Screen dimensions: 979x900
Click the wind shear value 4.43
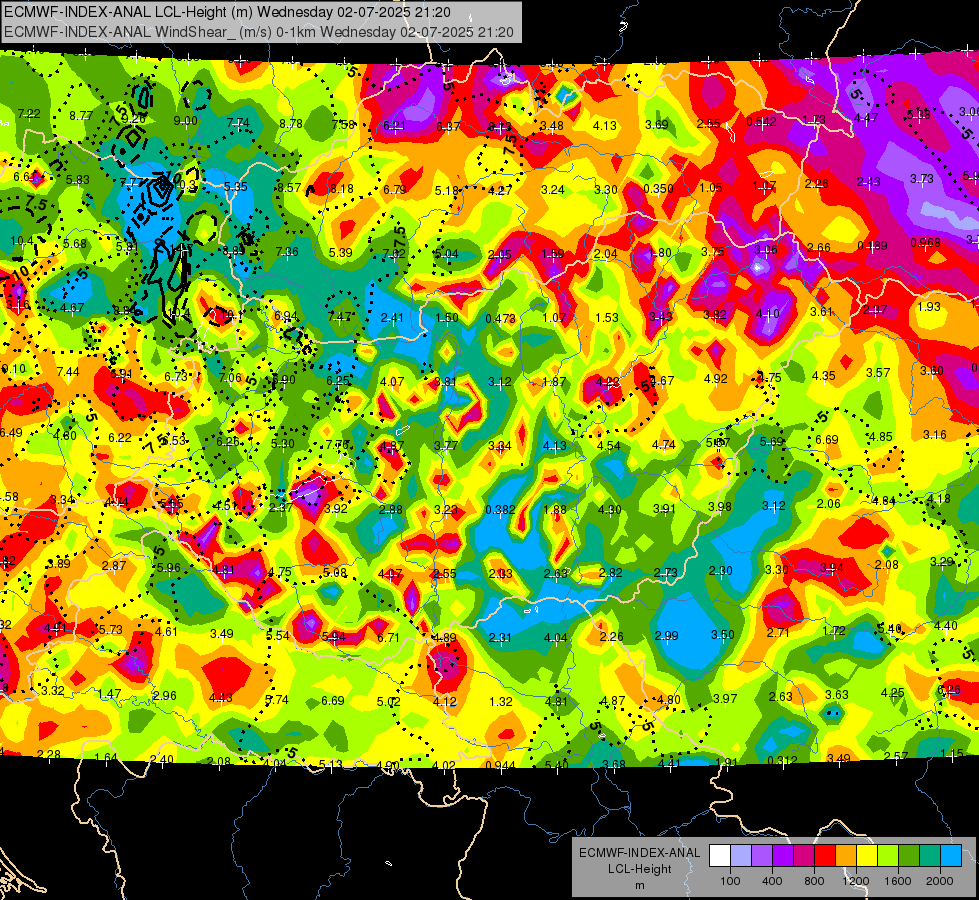tap(220, 698)
